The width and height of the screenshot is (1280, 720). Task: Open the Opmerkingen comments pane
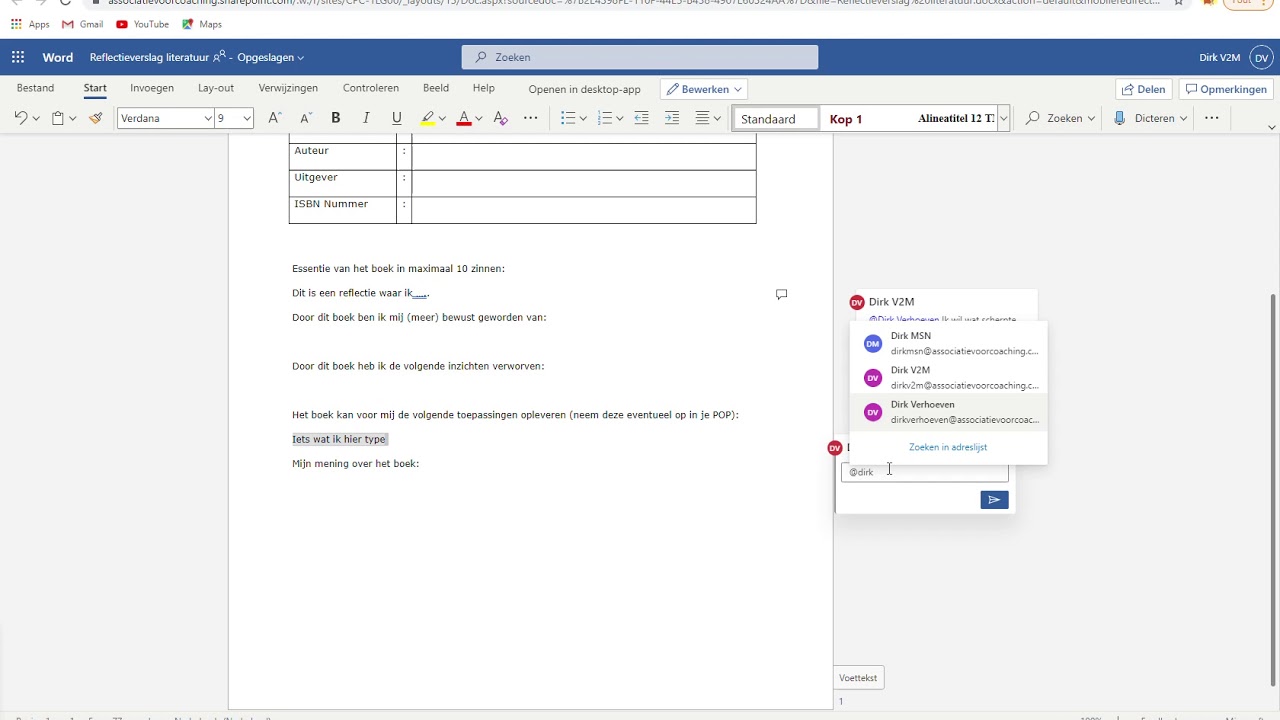(1226, 89)
